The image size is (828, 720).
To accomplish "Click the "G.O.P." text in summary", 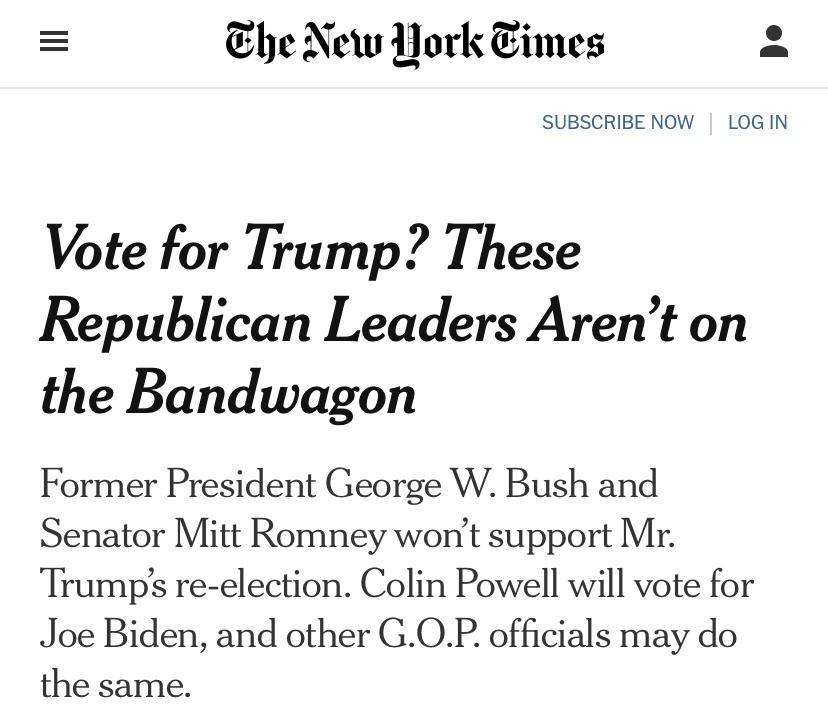I will tap(429, 634).
